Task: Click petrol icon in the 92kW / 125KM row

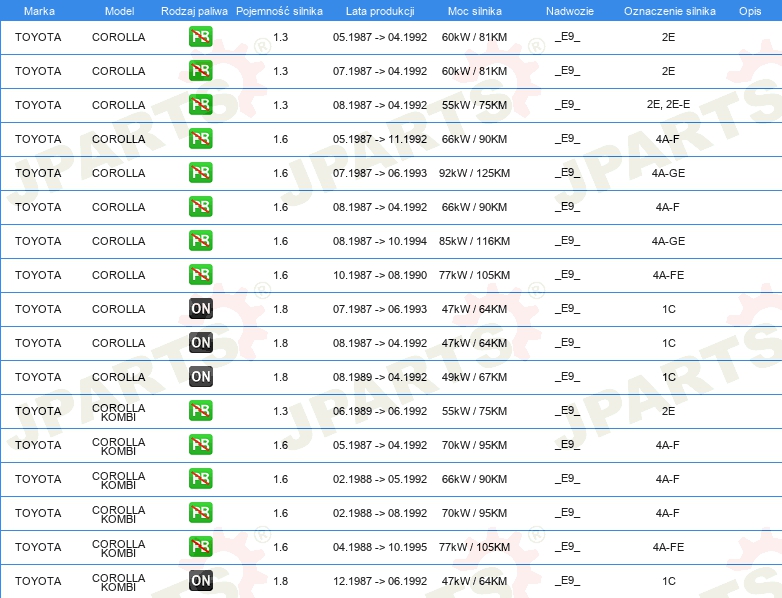Action: [x=200, y=173]
